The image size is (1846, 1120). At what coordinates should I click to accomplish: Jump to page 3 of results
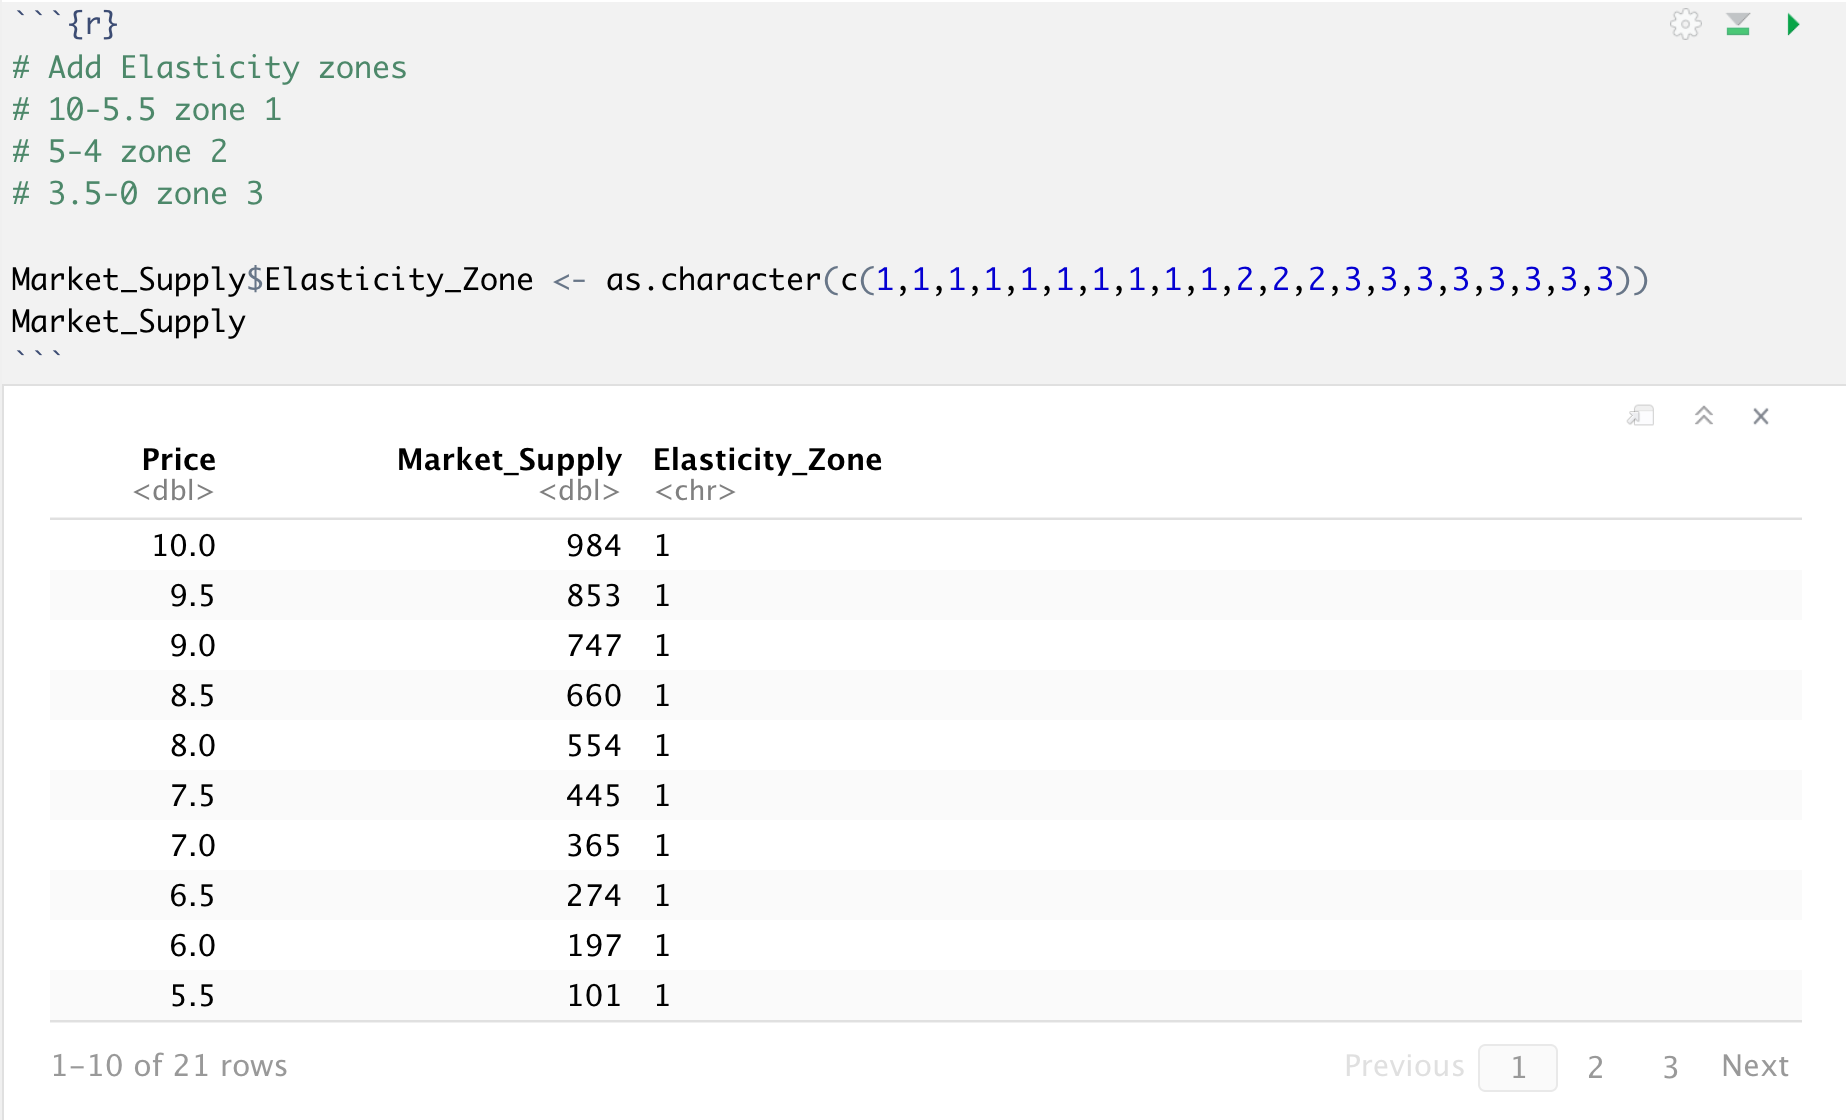(1670, 1067)
